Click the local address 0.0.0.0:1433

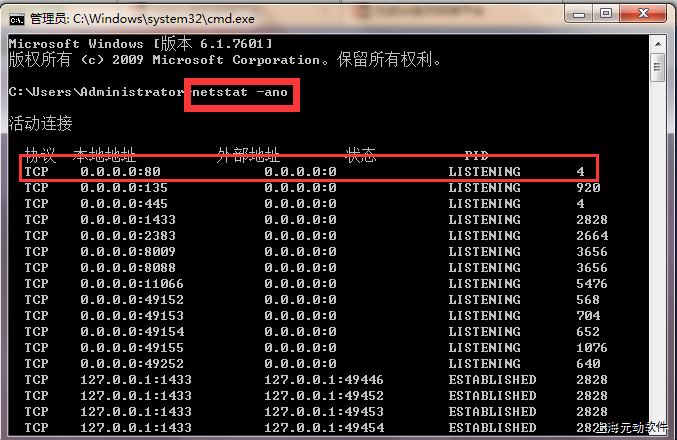[128, 220]
